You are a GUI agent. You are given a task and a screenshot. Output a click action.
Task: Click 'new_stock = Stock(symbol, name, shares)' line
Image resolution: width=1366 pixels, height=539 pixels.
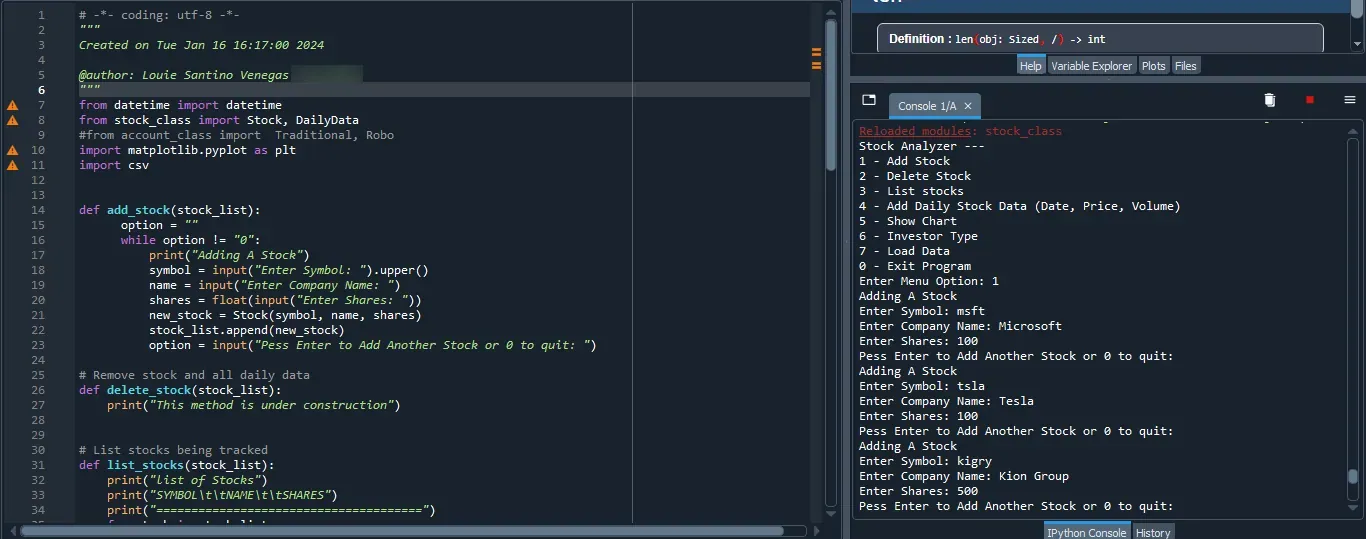(285, 315)
